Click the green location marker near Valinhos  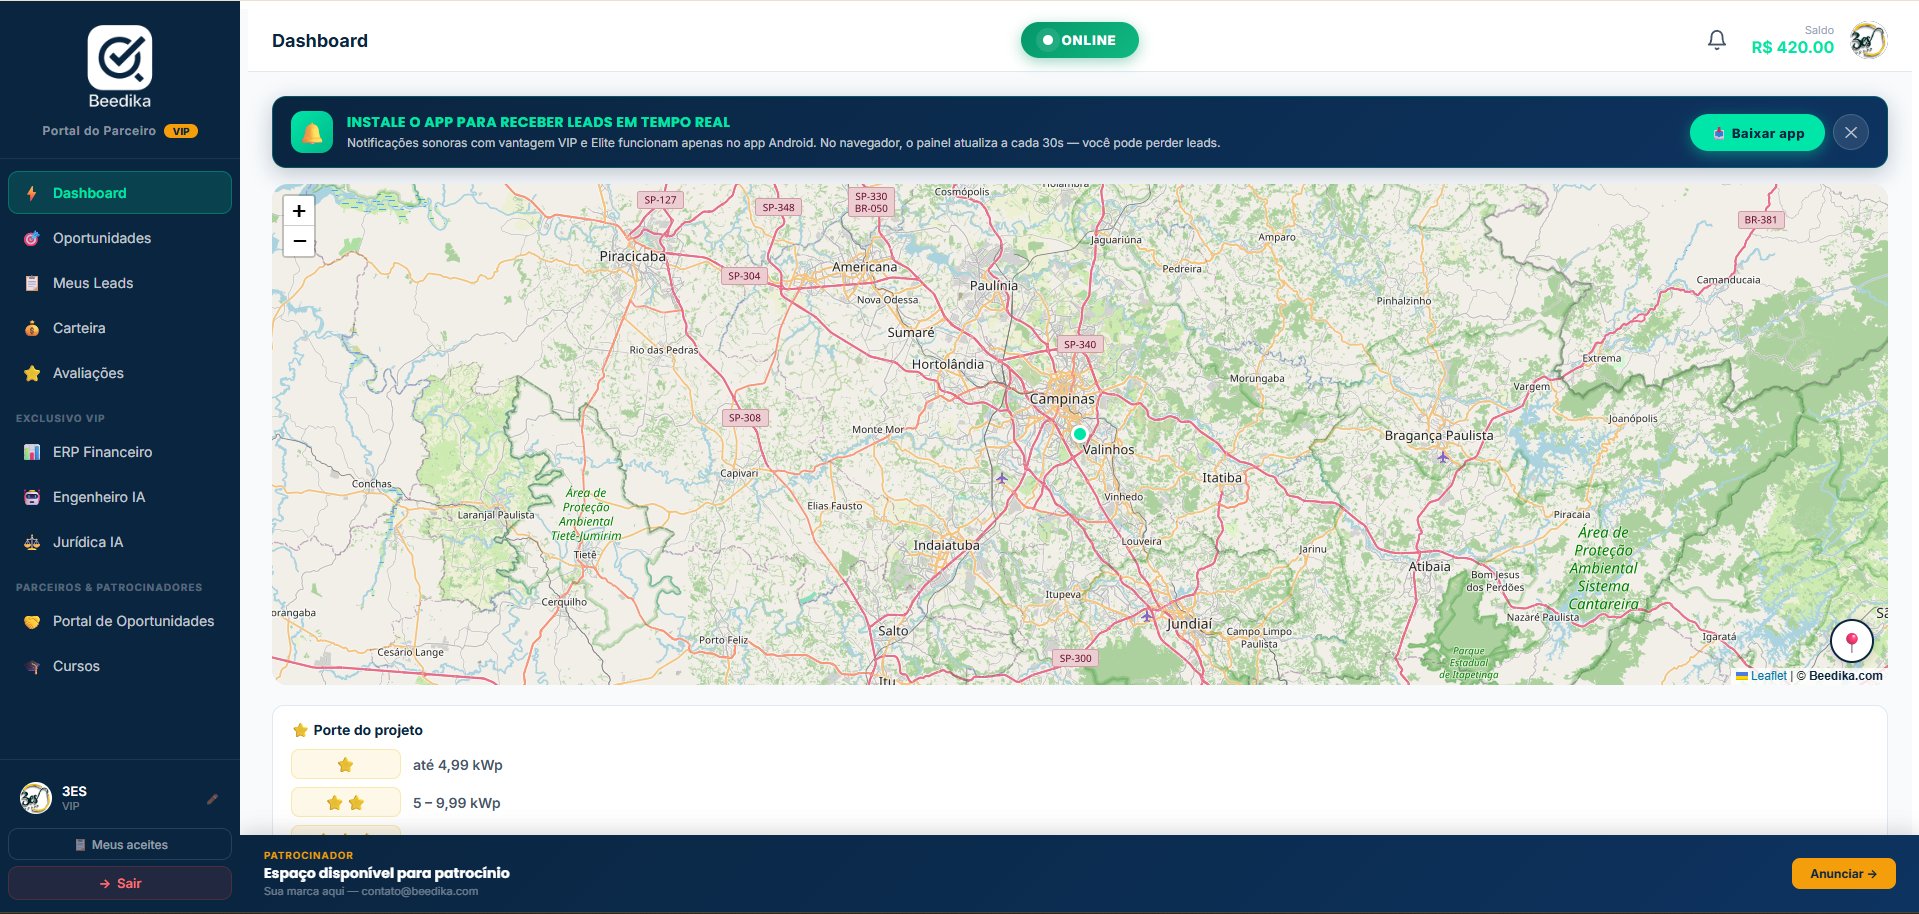click(x=1079, y=434)
